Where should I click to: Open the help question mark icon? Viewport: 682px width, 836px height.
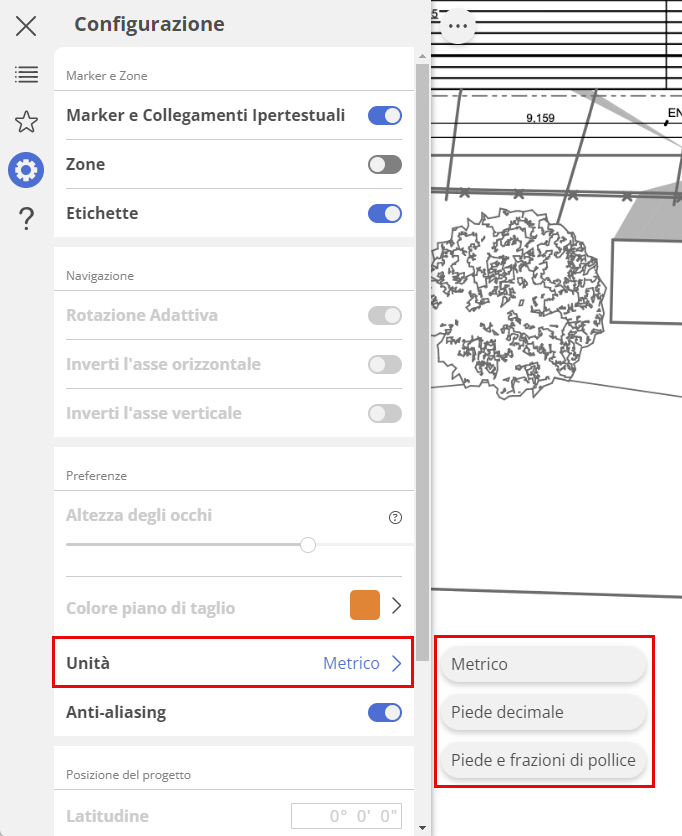point(26,218)
